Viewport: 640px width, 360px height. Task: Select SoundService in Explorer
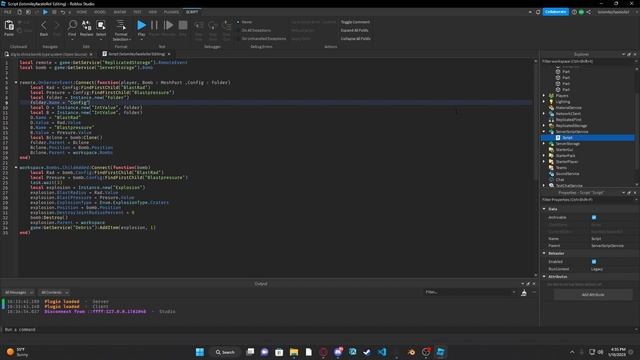567,174
